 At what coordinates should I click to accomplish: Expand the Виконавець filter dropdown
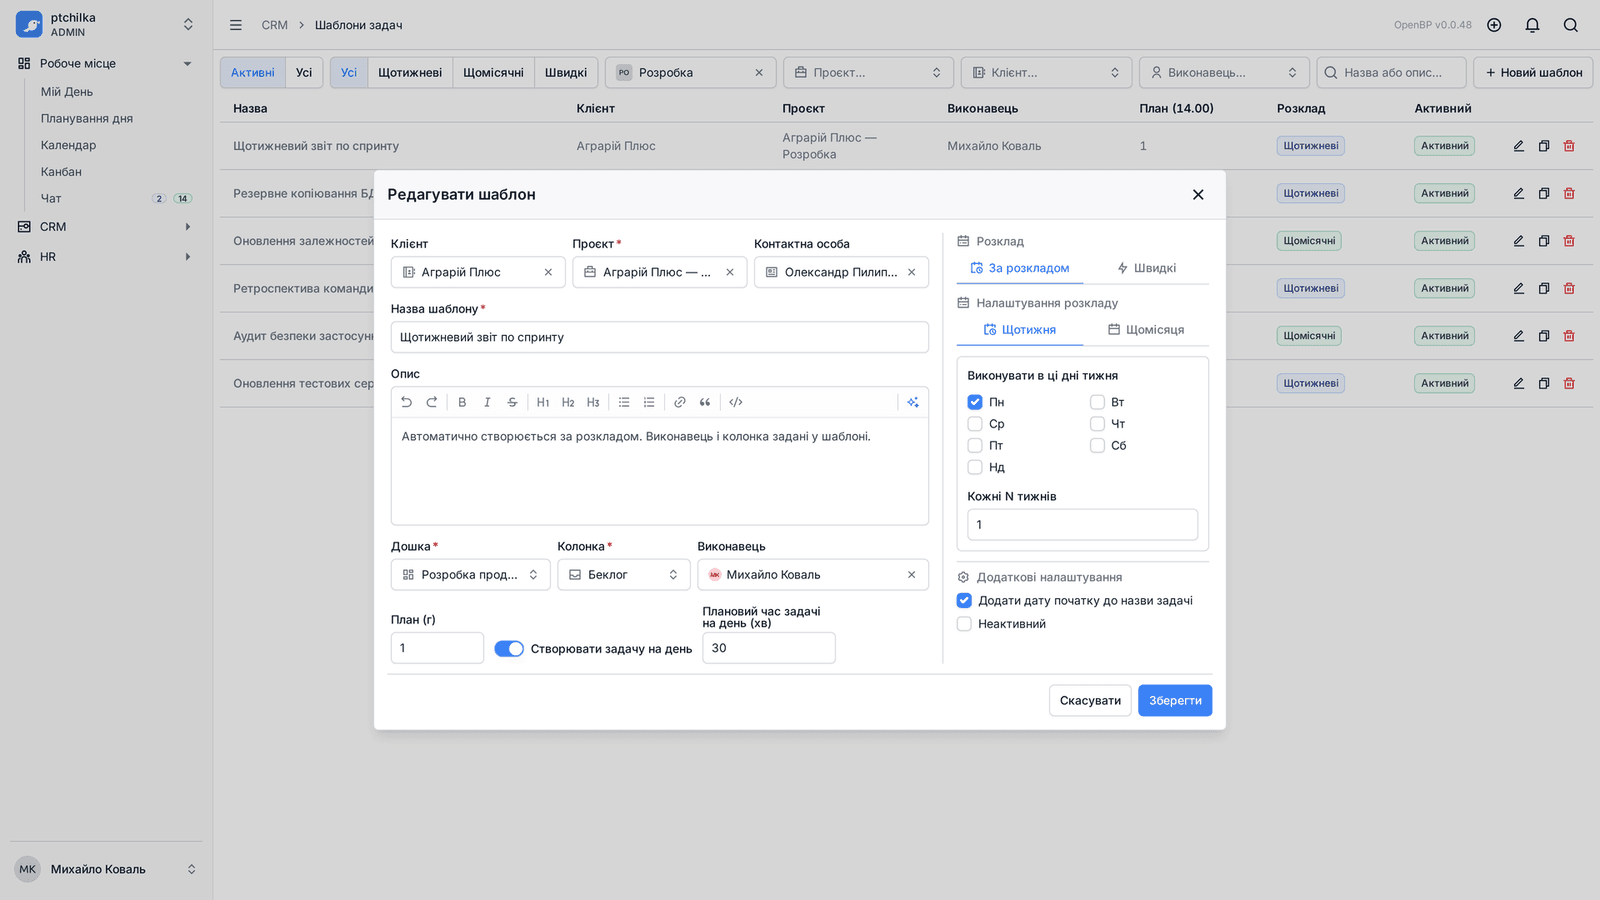(1224, 73)
